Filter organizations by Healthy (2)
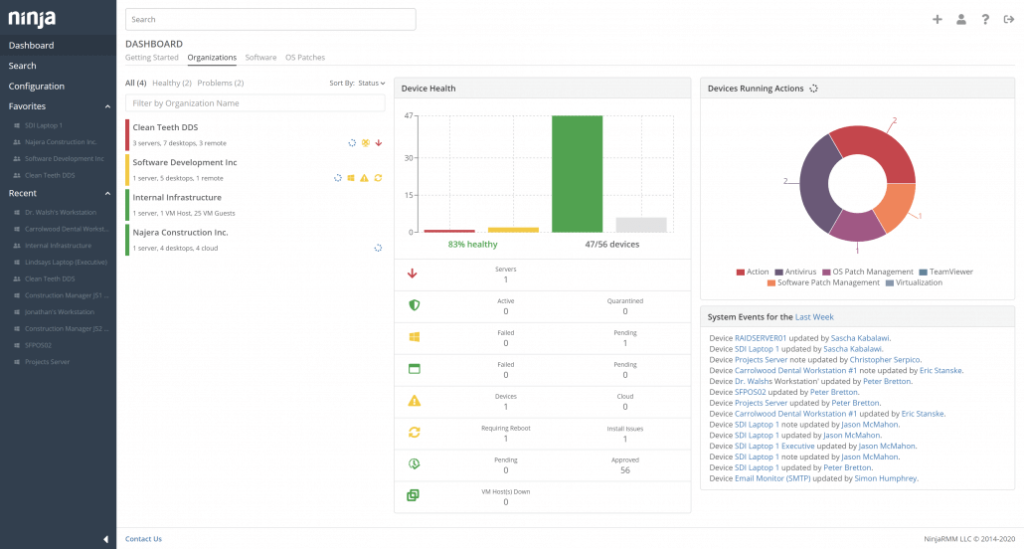This screenshot has width=1024, height=549. click(x=172, y=83)
